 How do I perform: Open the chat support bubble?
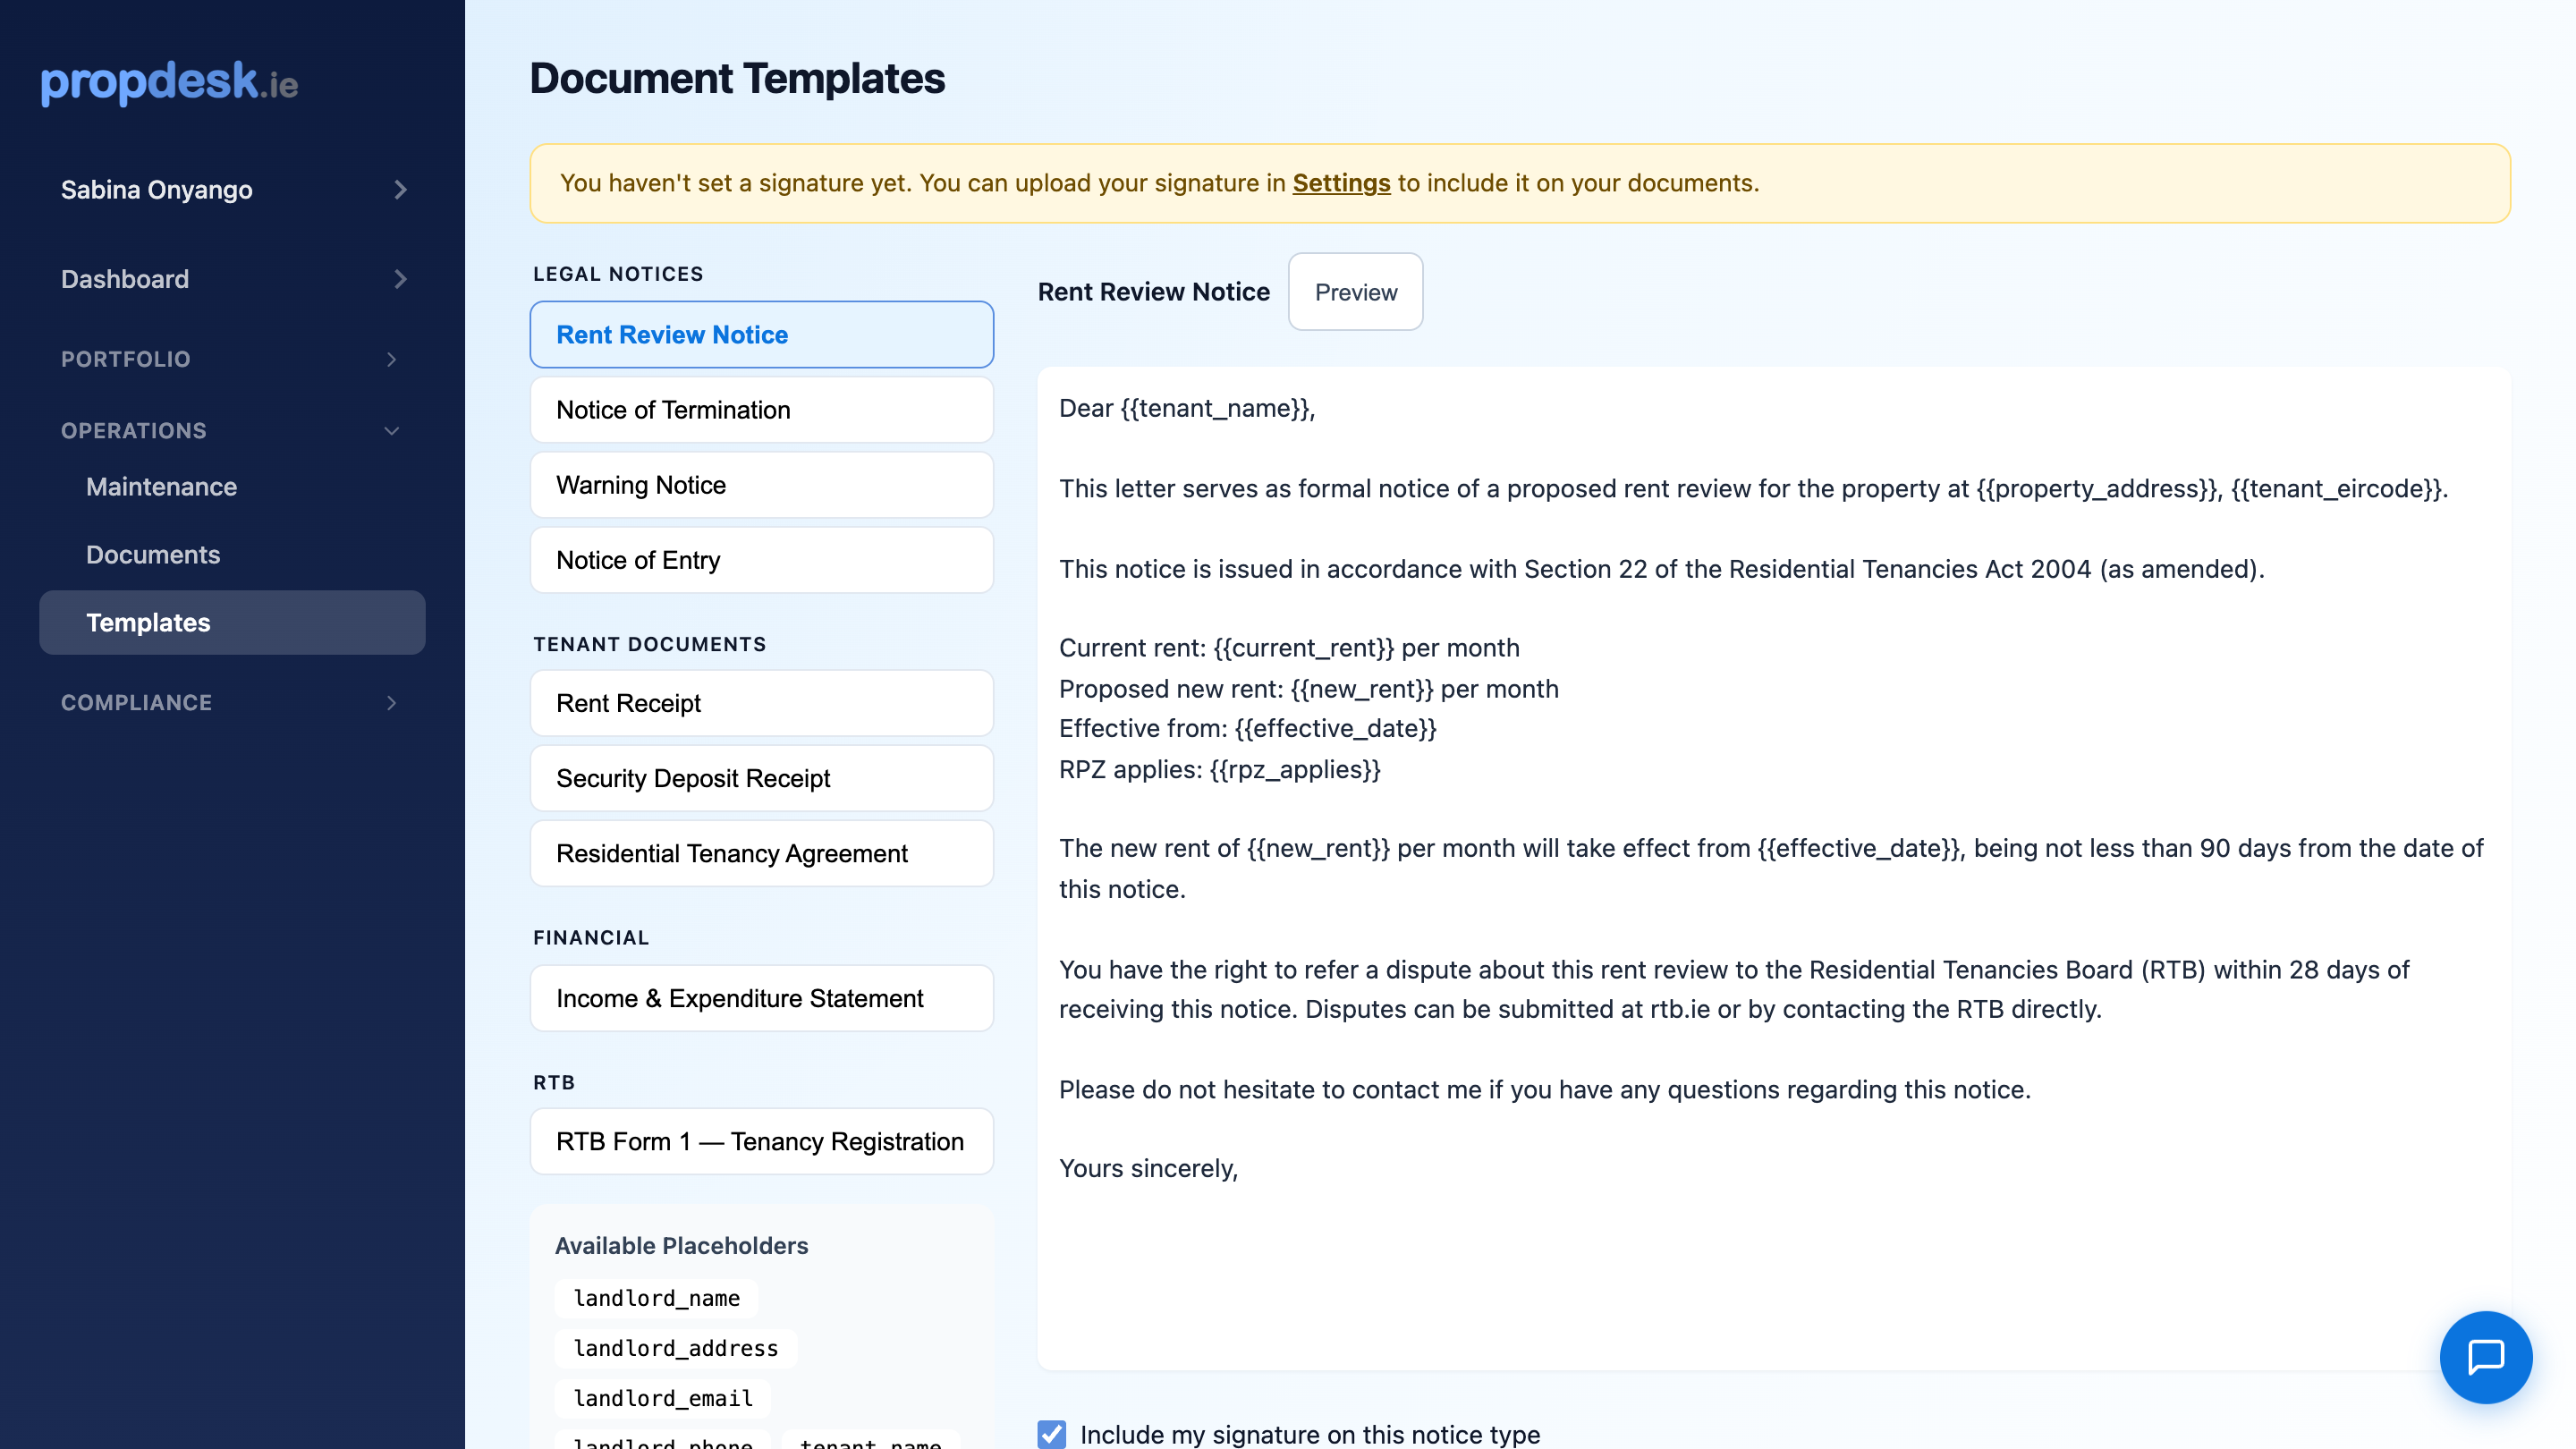[2485, 1357]
